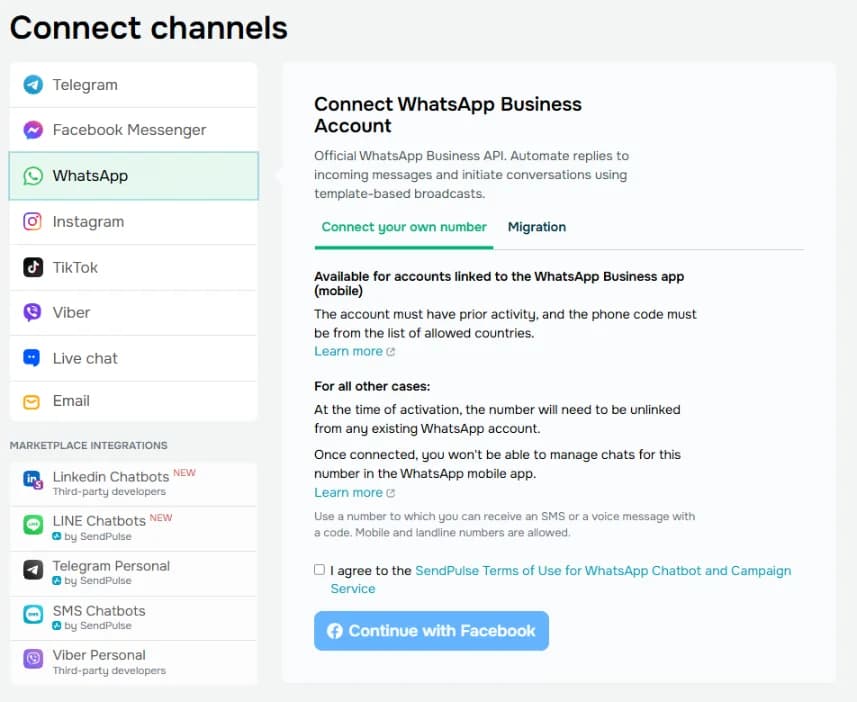
Task: Click the Telegram channel icon
Action: pos(33,85)
